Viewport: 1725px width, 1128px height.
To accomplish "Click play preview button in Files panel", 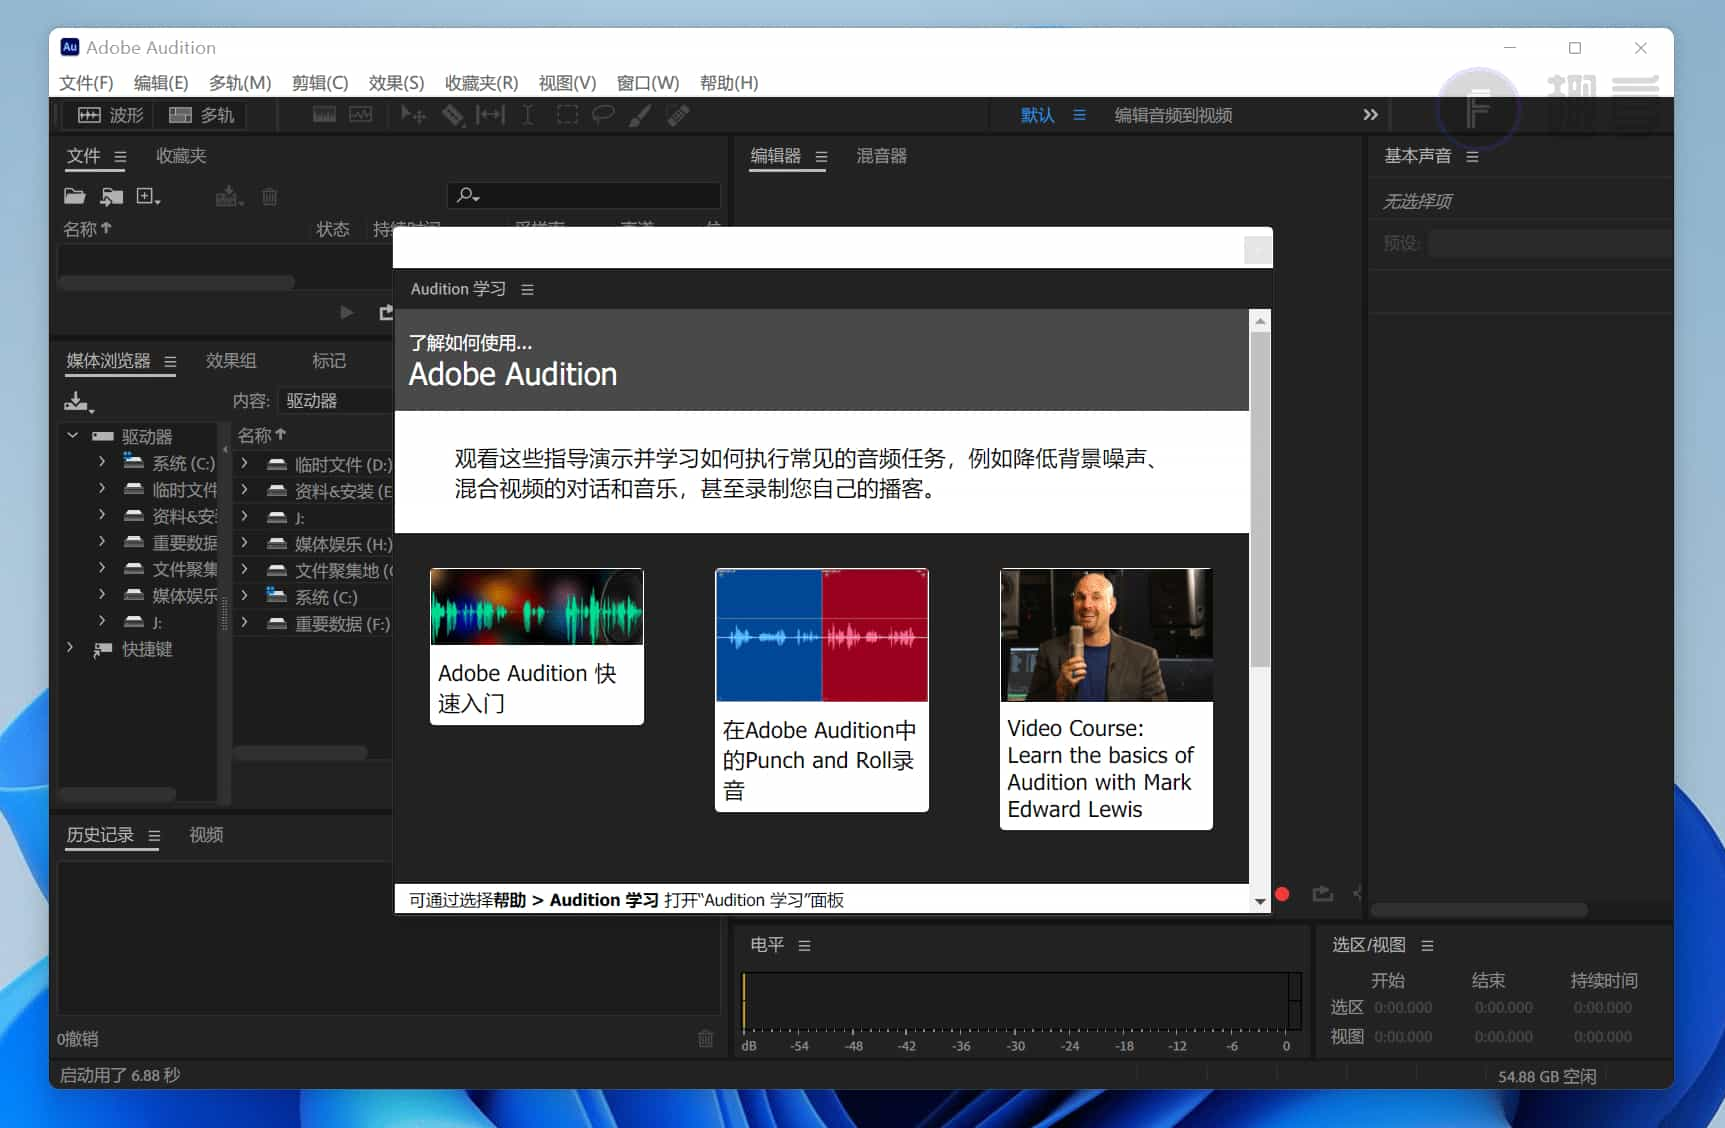I will (346, 312).
